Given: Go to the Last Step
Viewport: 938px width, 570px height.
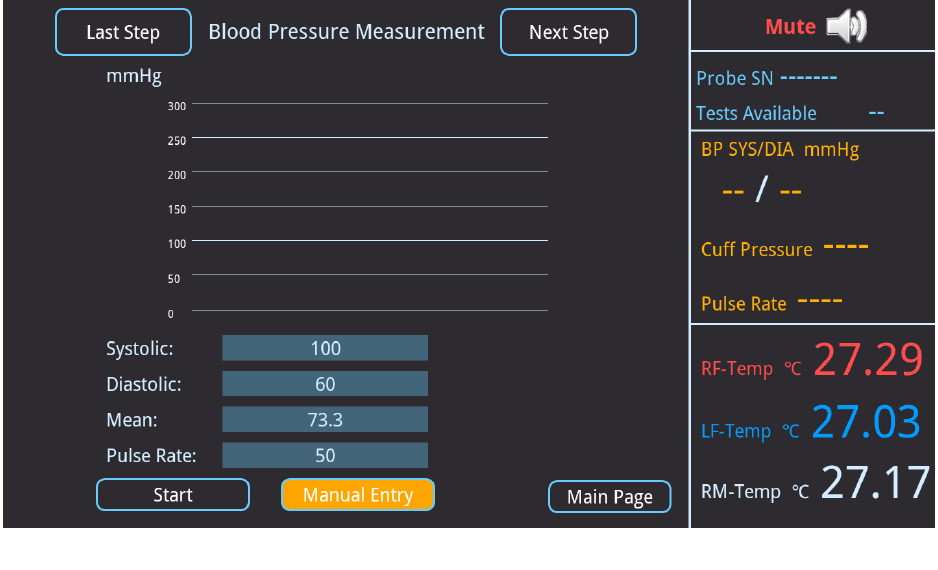Looking at the screenshot, I should [x=123, y=32].
